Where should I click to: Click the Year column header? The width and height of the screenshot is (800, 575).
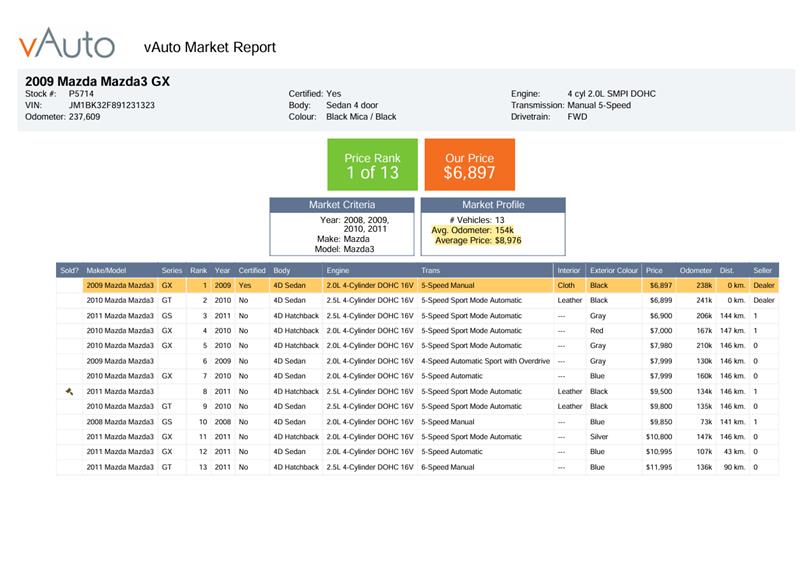(x=222, y=270)
